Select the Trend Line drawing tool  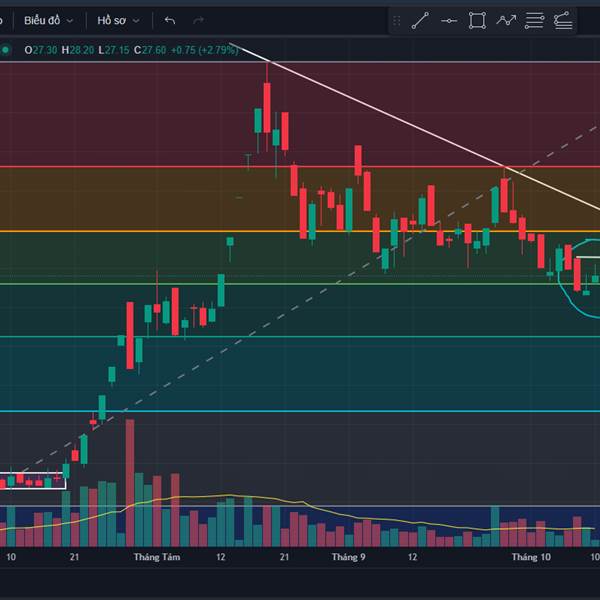tap(420, 21)
